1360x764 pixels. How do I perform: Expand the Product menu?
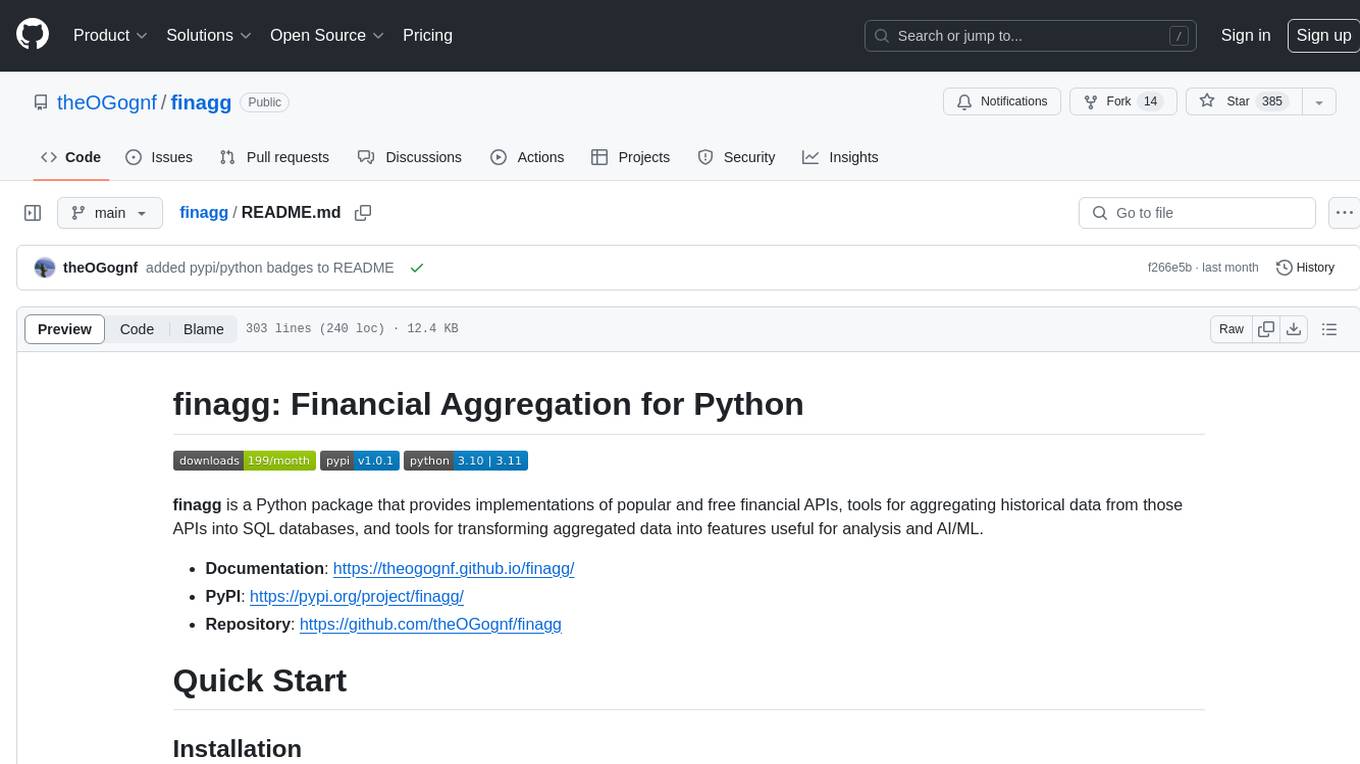[x=110, y=35]
